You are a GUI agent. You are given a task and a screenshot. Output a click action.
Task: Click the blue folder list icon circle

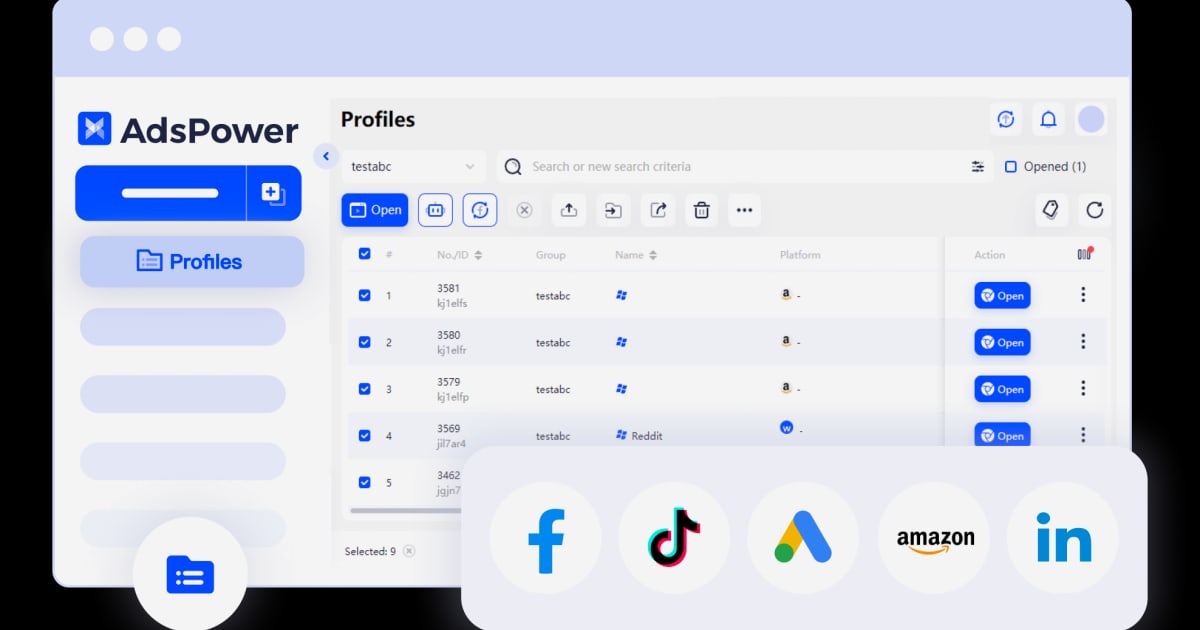click(x=190, y=574)
